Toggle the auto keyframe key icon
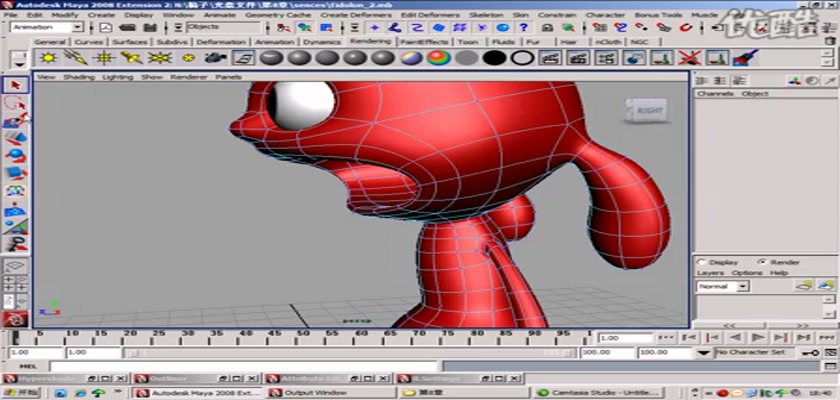The width and height of the screenshot is (840, 400). click(x=809, y=352)
